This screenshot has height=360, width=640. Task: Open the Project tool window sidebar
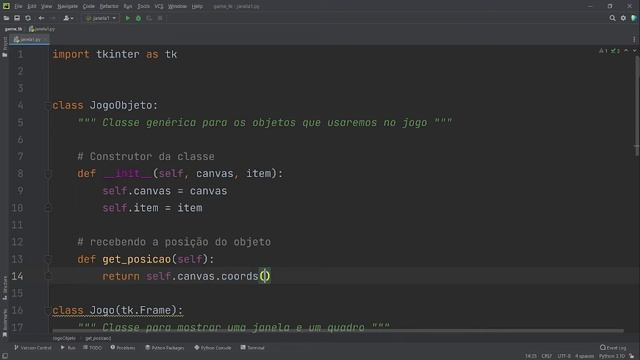point(5,47)
